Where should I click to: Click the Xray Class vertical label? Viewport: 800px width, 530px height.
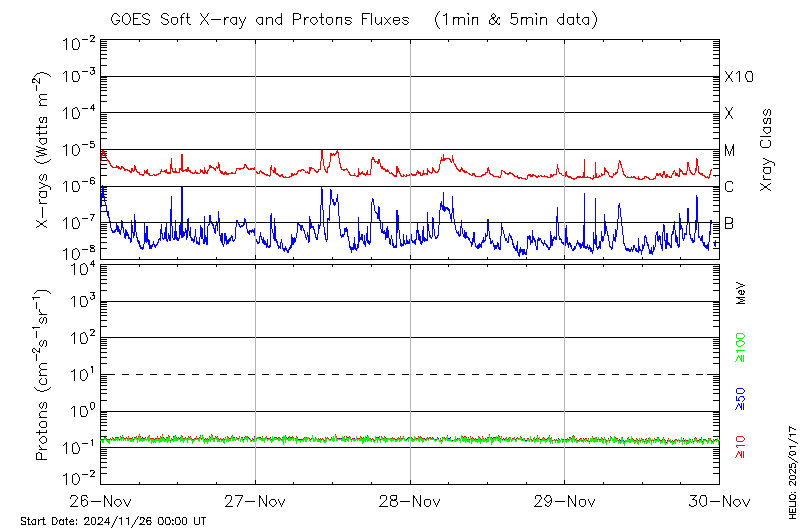pyautogui.click(x=767, y=150)
